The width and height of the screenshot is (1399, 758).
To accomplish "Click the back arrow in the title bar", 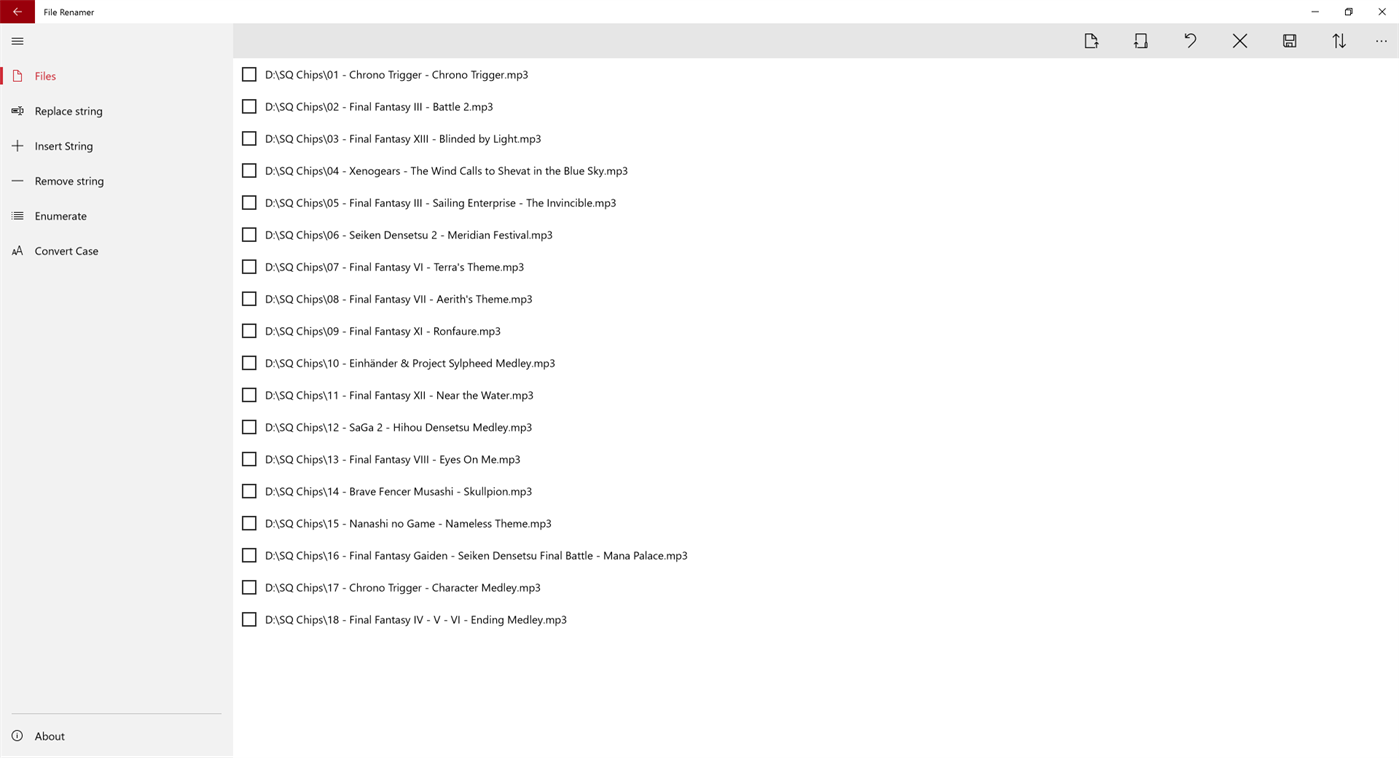I will tap(16, 11).
